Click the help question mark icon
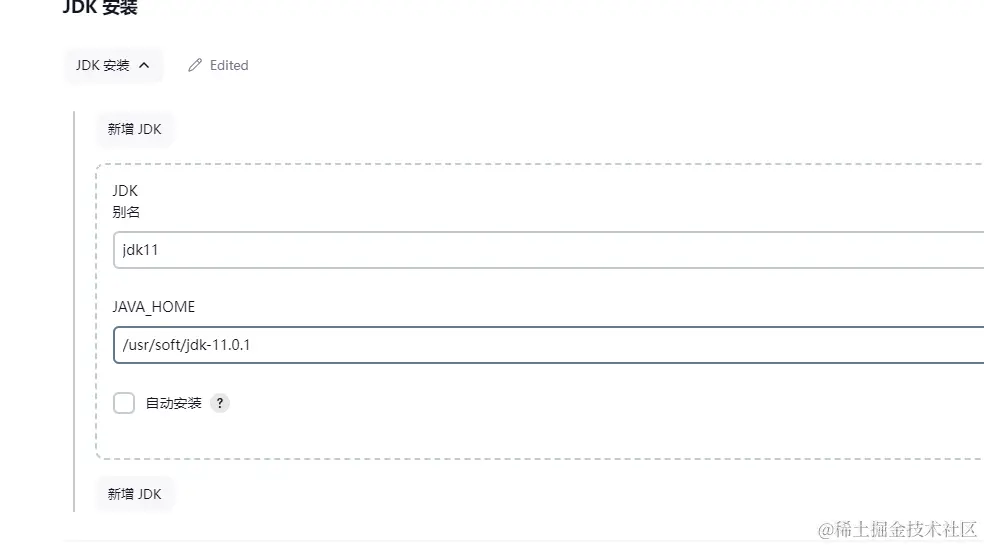Image resolution: width=984 pixels, height=546 pixels. pos(220,403)
